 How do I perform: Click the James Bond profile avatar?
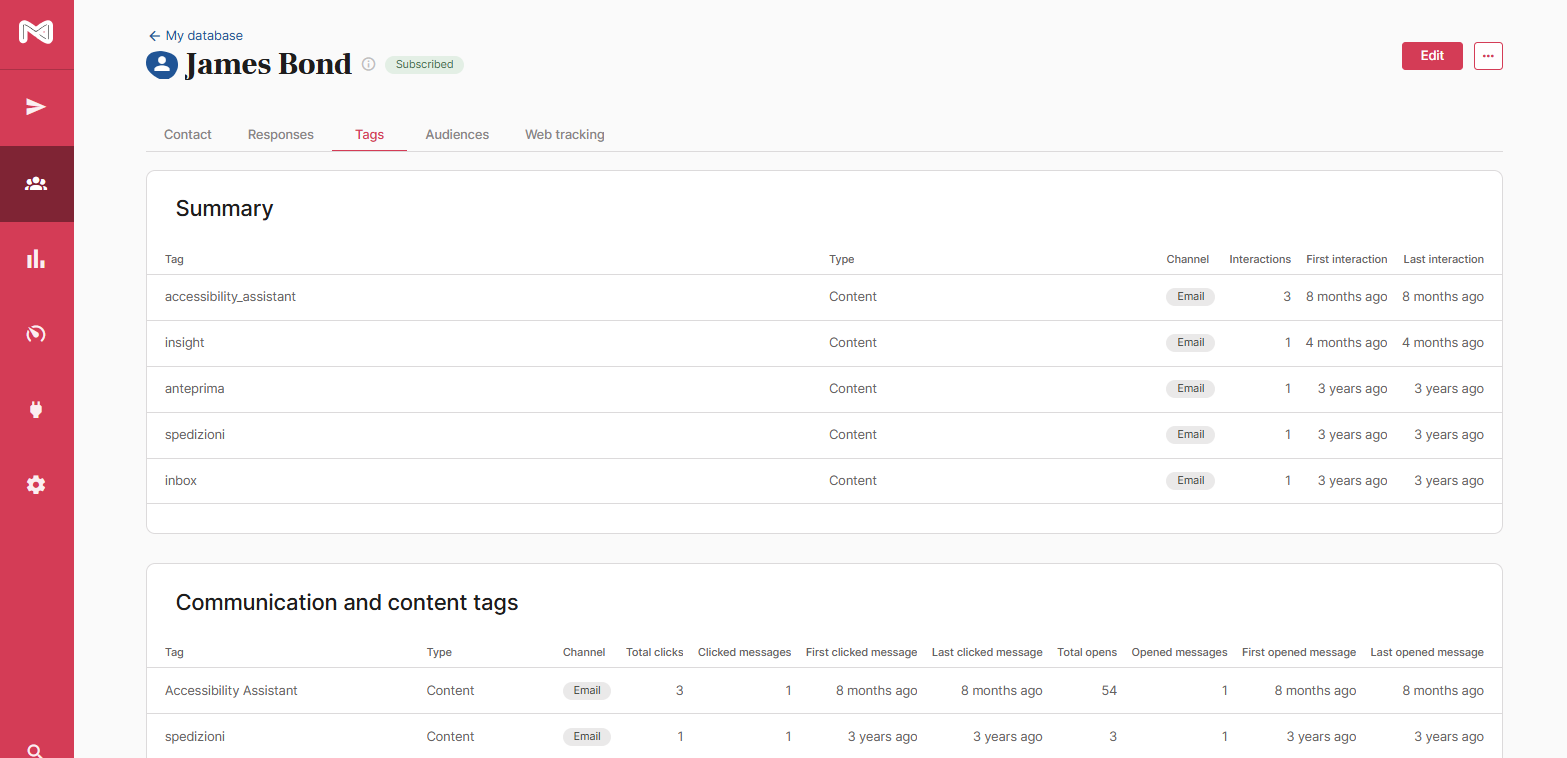click(161, 64)
